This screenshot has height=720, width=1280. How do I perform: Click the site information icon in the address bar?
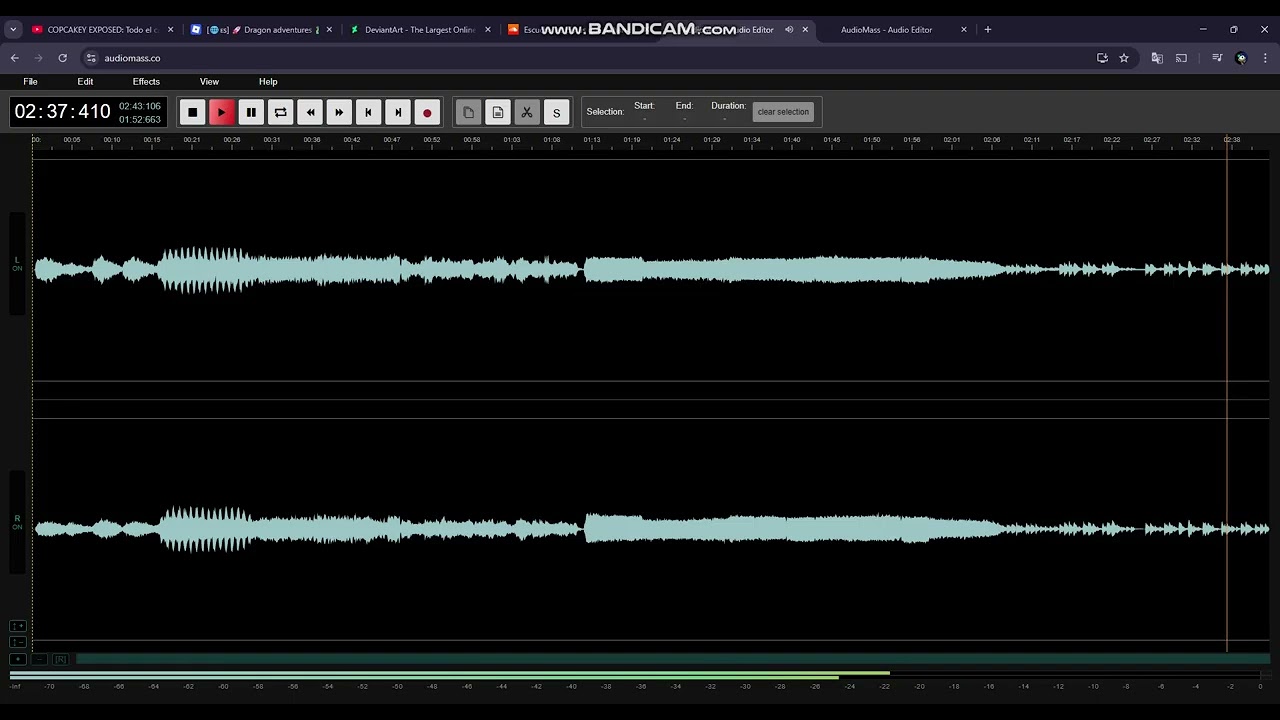(91, 58)
